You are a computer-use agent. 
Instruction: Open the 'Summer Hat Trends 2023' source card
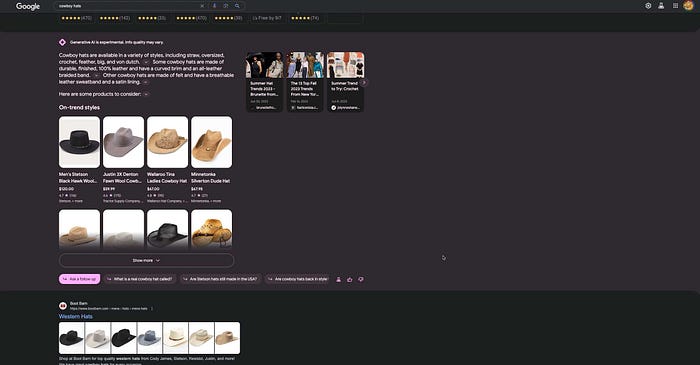tap(264, 82)
